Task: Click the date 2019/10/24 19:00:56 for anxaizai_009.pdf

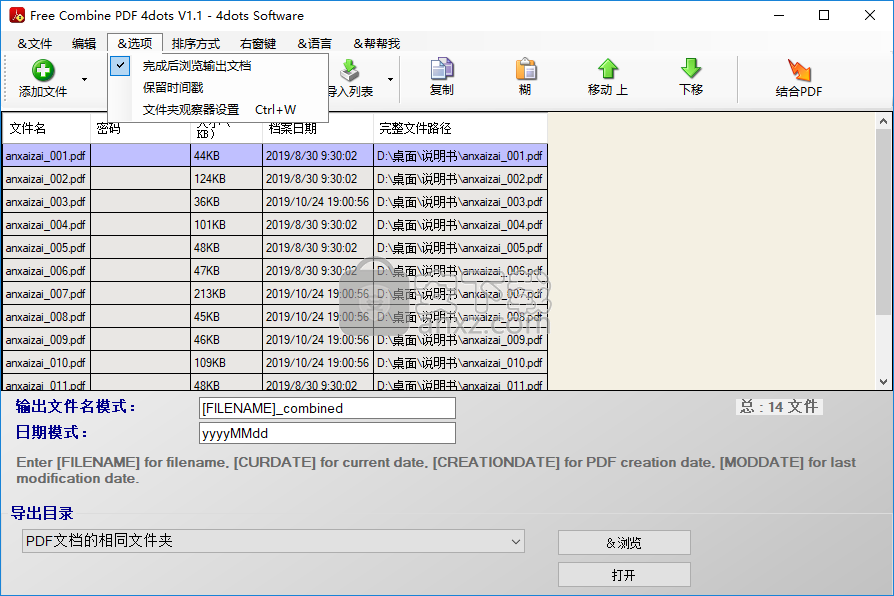Action: [x=318, y=340]
